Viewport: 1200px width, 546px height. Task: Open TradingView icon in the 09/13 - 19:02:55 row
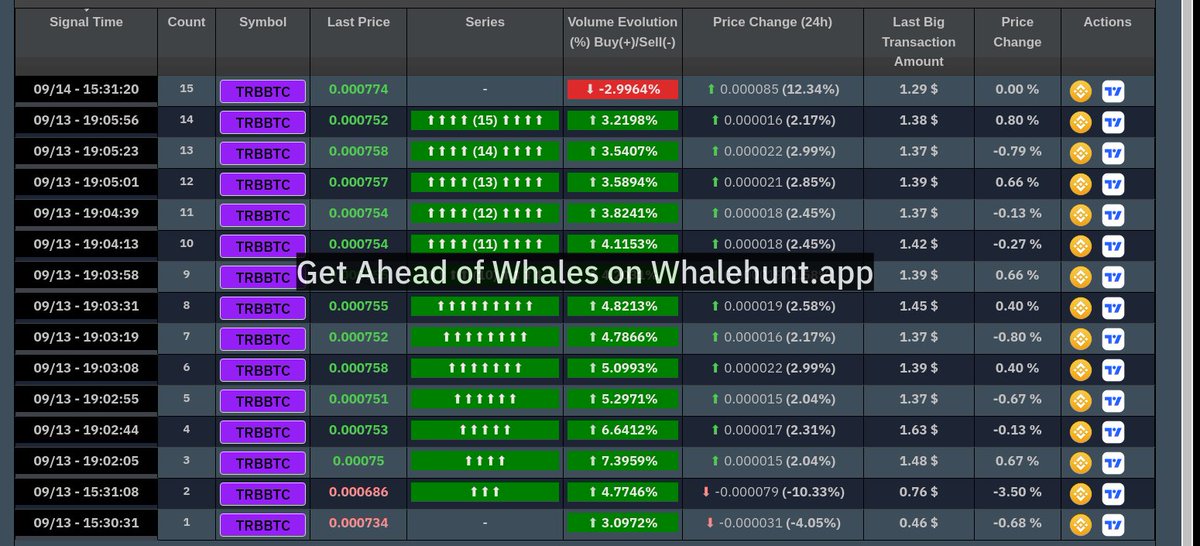pyautogui.click(x=1113, y=401)
